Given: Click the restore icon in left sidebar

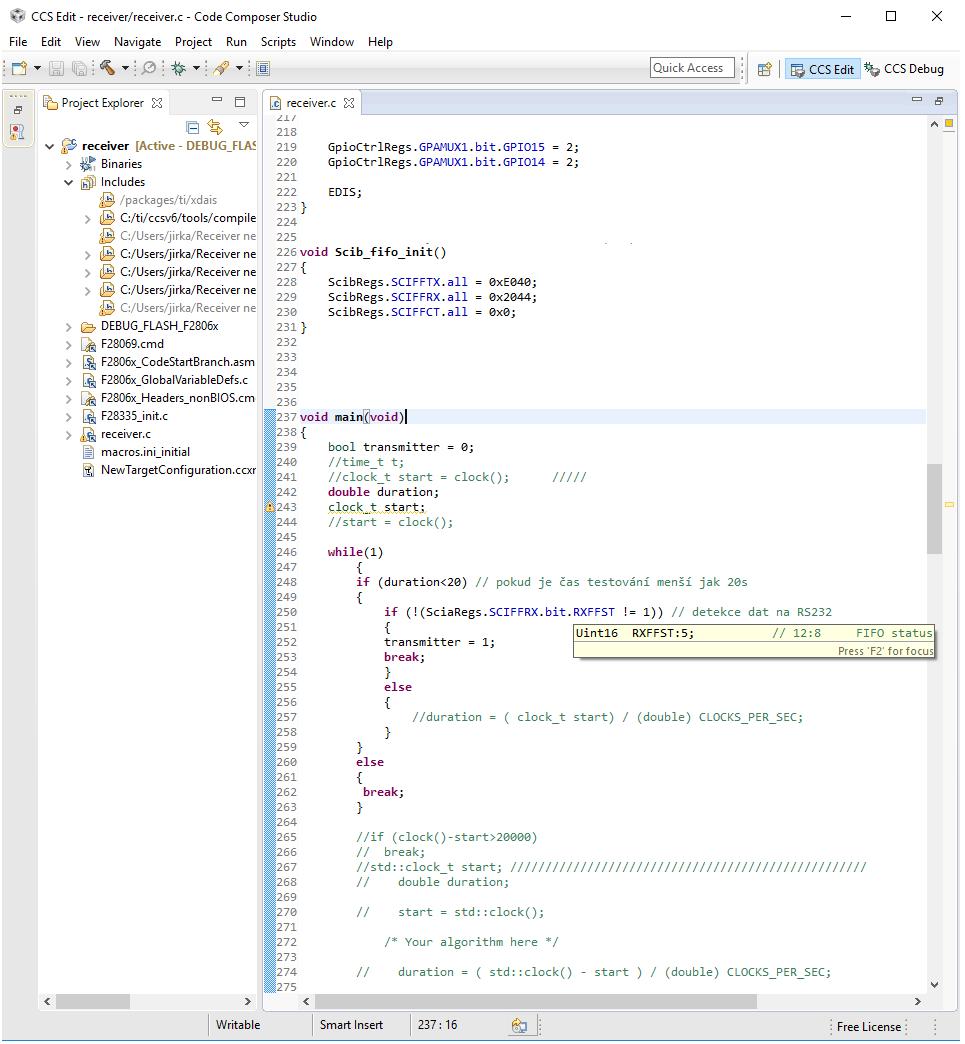Looking at the screenshot, I should coord(18,110).
